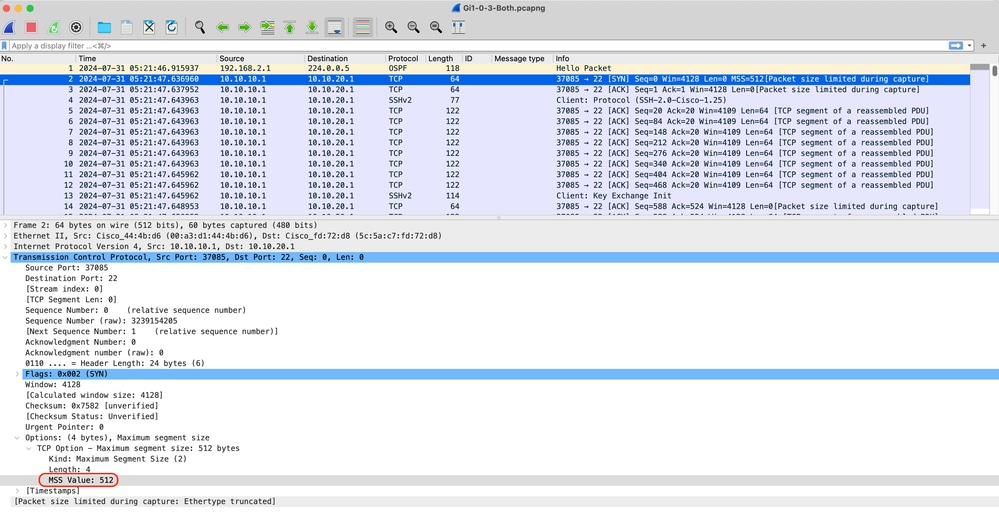999x513 pixels.
Task: Sort by the Time column header
Action: (x=147, y=59)
